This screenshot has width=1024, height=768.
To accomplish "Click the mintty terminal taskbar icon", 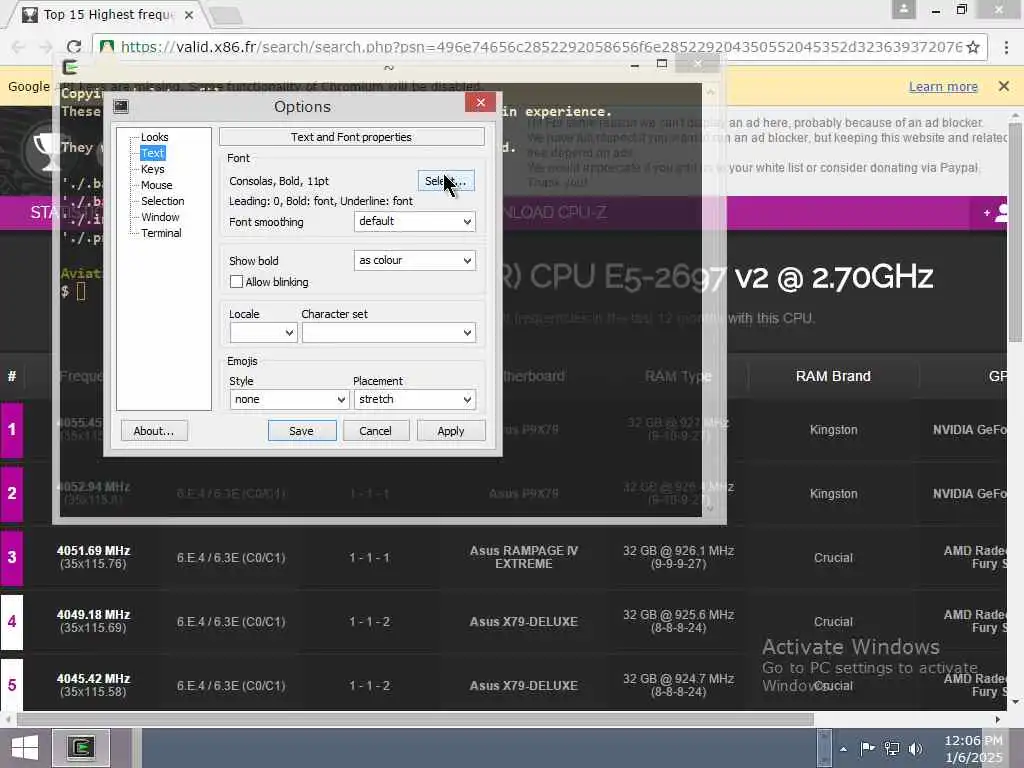I will click(82, 748).
